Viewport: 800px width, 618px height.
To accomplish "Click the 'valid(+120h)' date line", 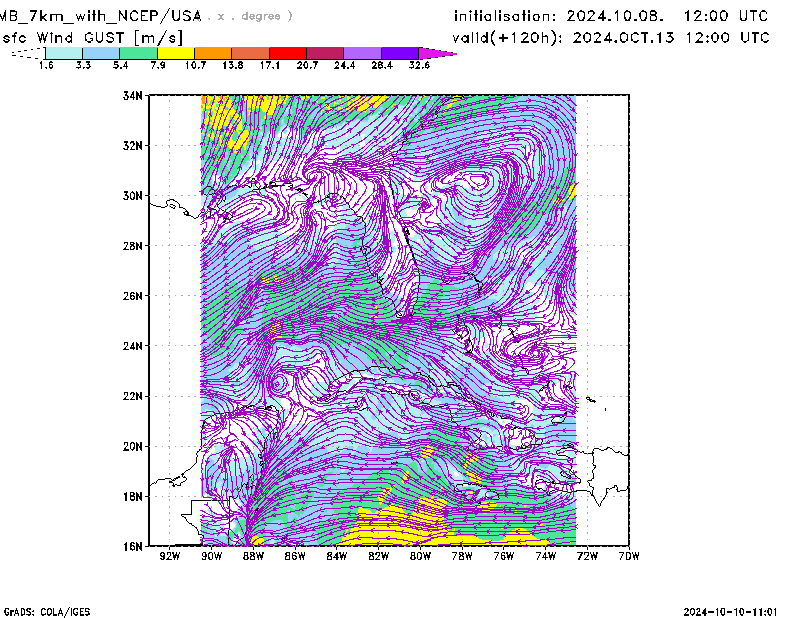I will pos(611,38).
